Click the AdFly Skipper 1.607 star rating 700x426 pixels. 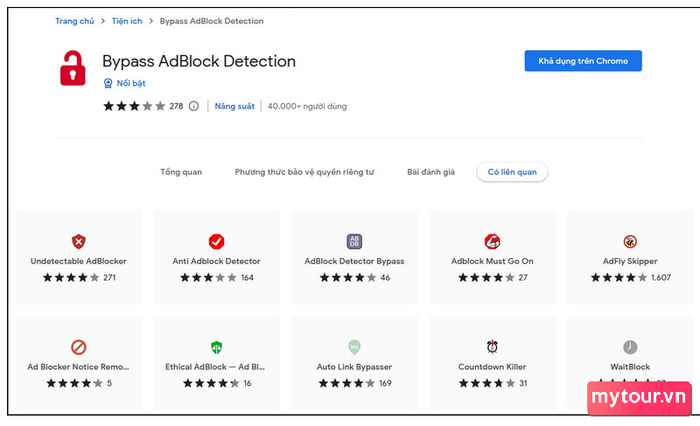pyautogui.click(x=619, y=278)
